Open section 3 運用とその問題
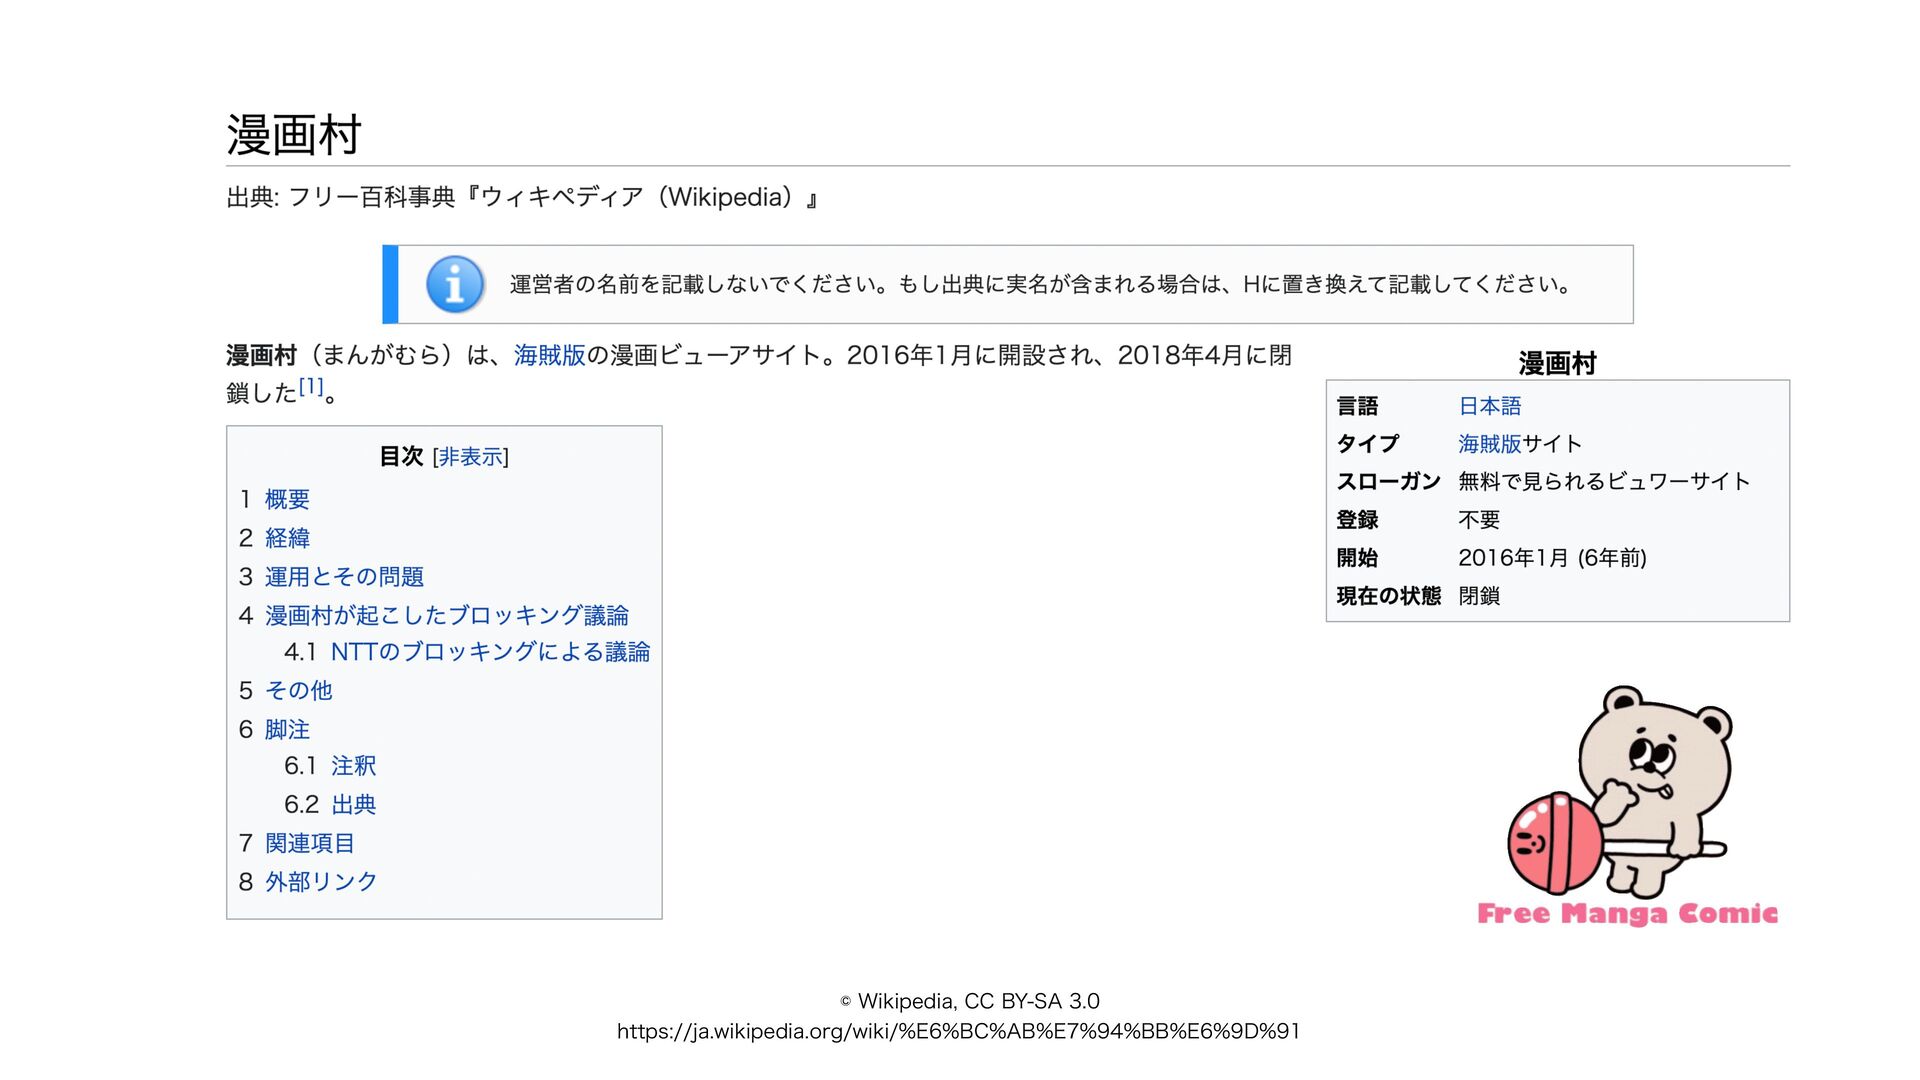1920x1080 pixels. (344, 577)
